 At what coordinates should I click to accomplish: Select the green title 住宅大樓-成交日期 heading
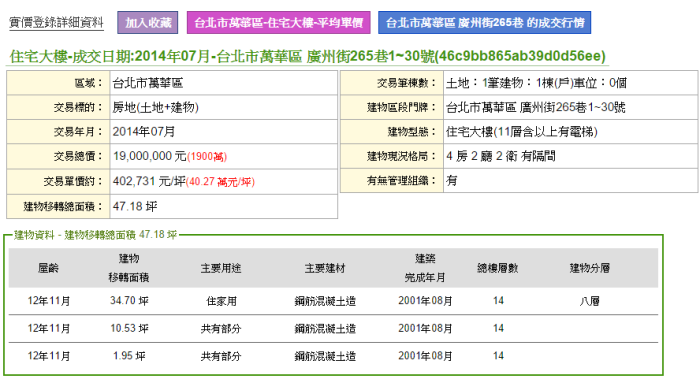click(x=308, y=56)
